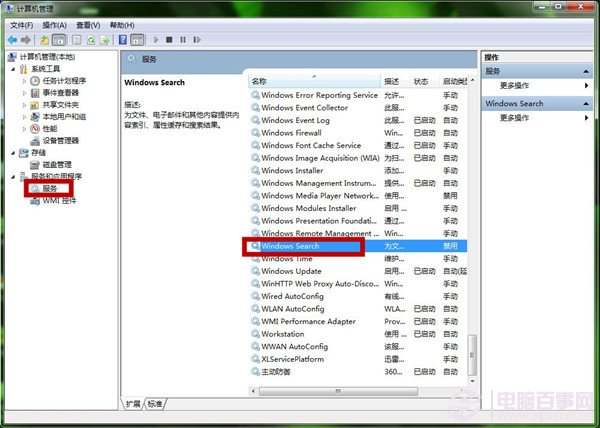Select 计算机管理(本地) root node
Screen dimensions: 600x428
point(47,57)
